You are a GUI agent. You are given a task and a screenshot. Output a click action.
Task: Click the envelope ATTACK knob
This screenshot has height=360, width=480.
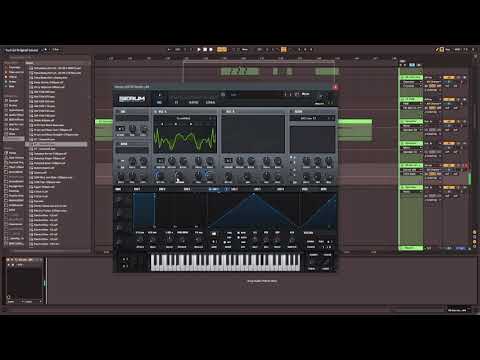pos(140,240)
